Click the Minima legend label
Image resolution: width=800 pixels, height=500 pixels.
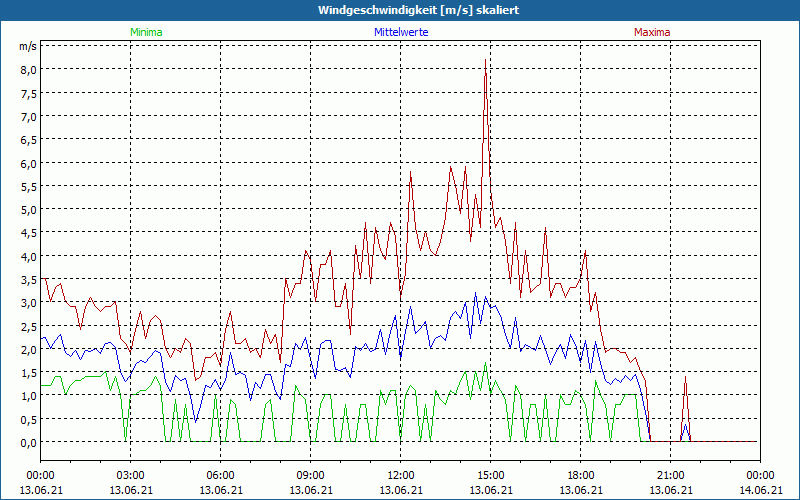pos(146,32)
